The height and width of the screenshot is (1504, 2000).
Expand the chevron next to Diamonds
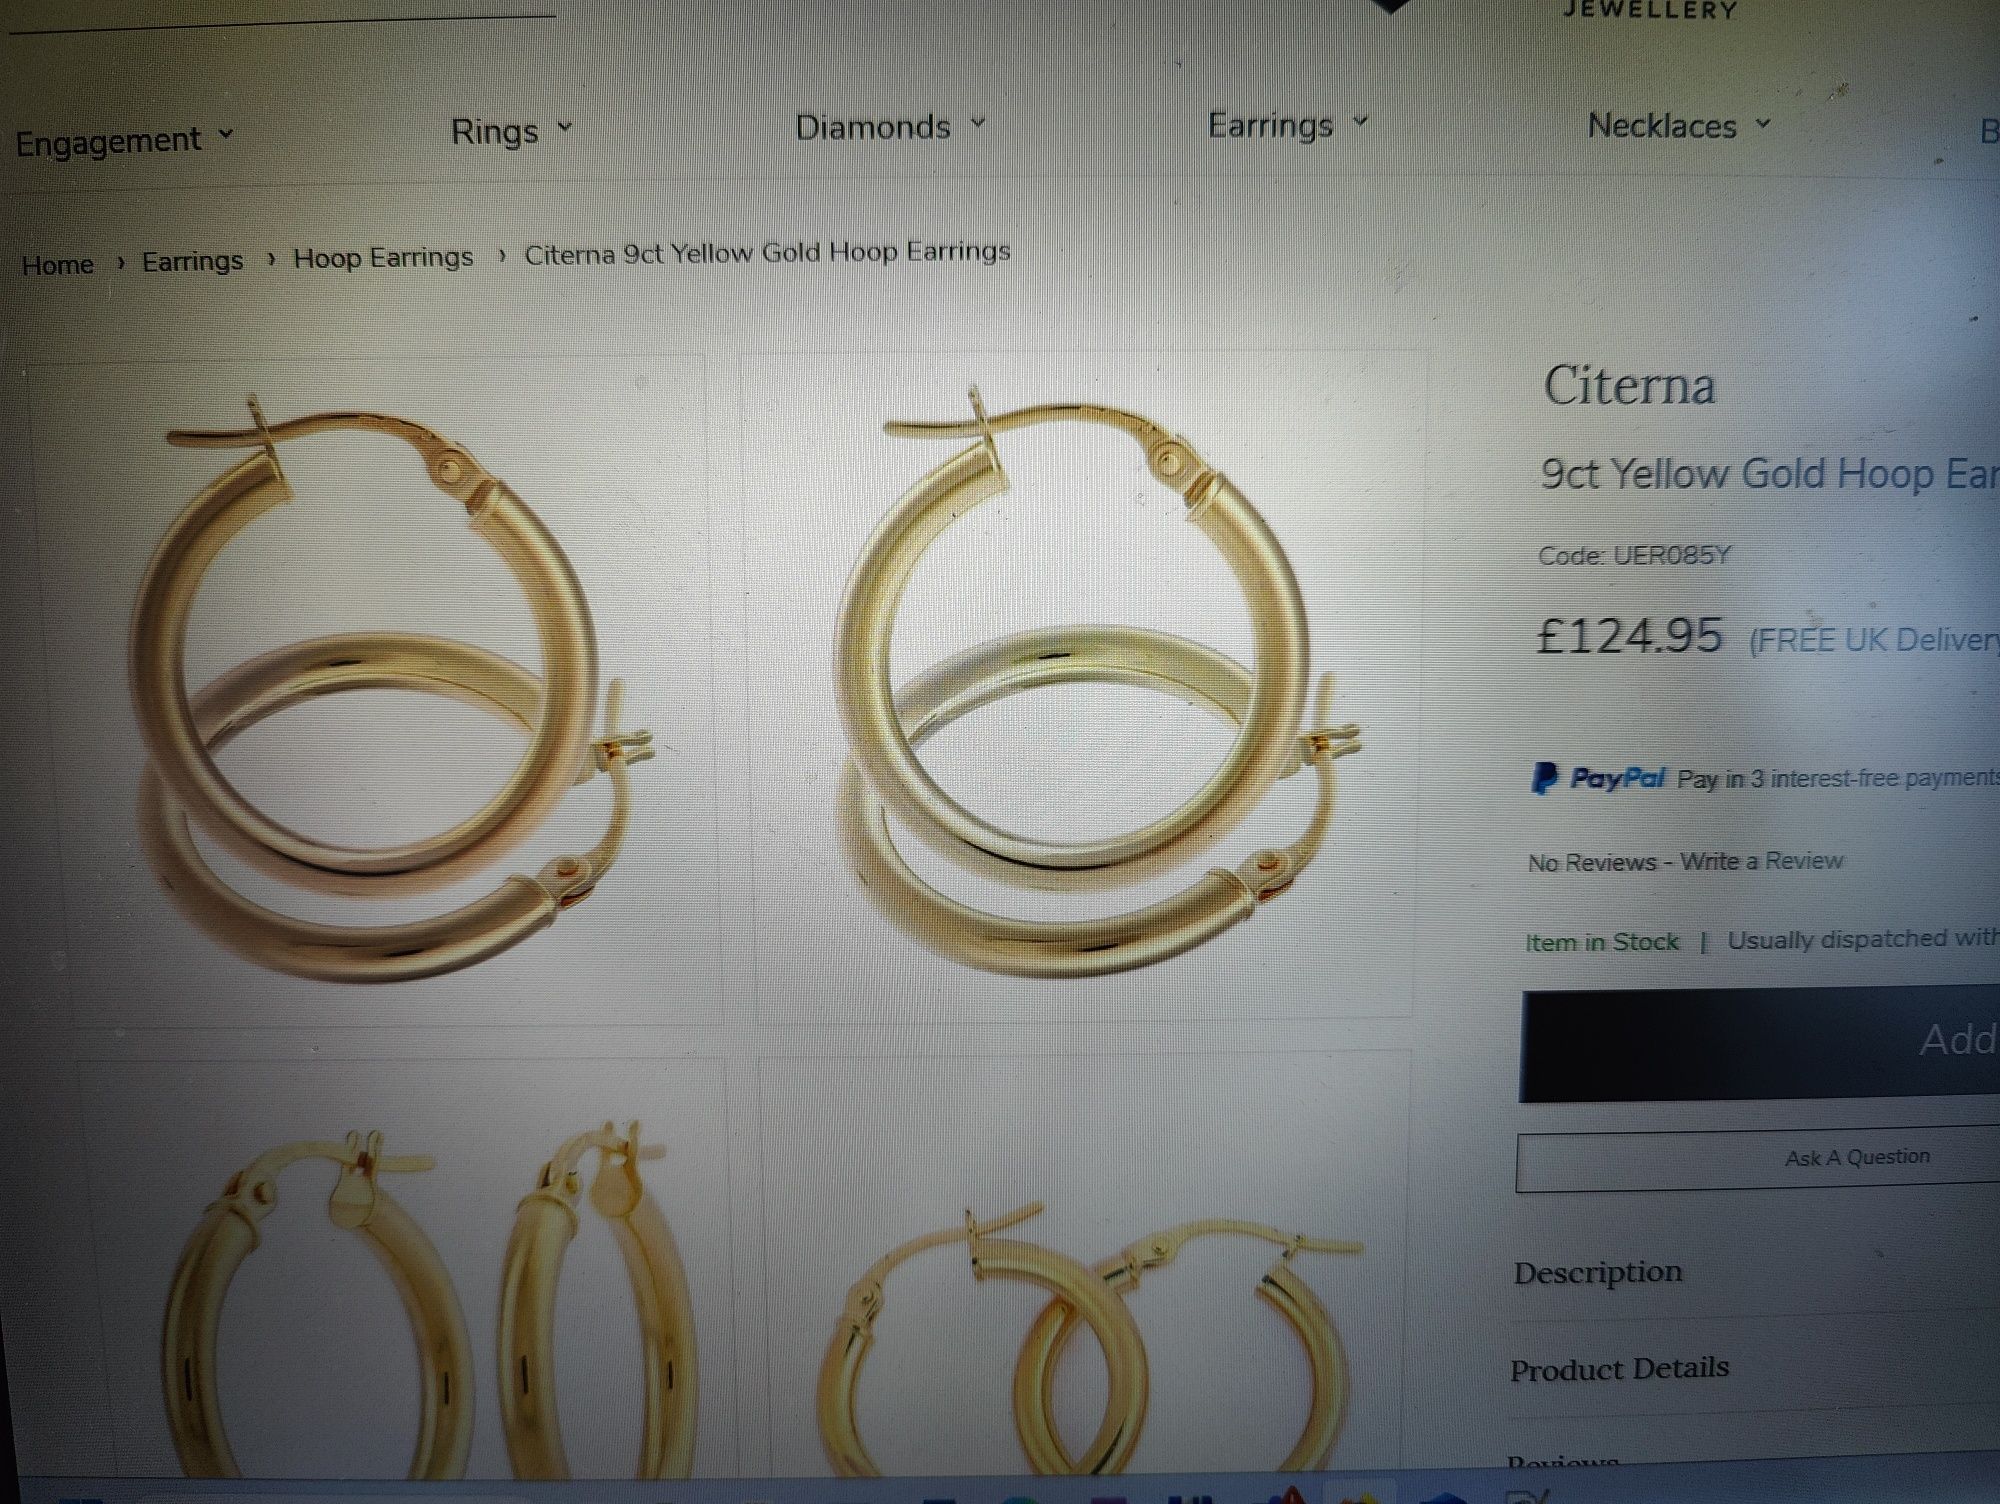pyautogui.click(x=977, y=123)
